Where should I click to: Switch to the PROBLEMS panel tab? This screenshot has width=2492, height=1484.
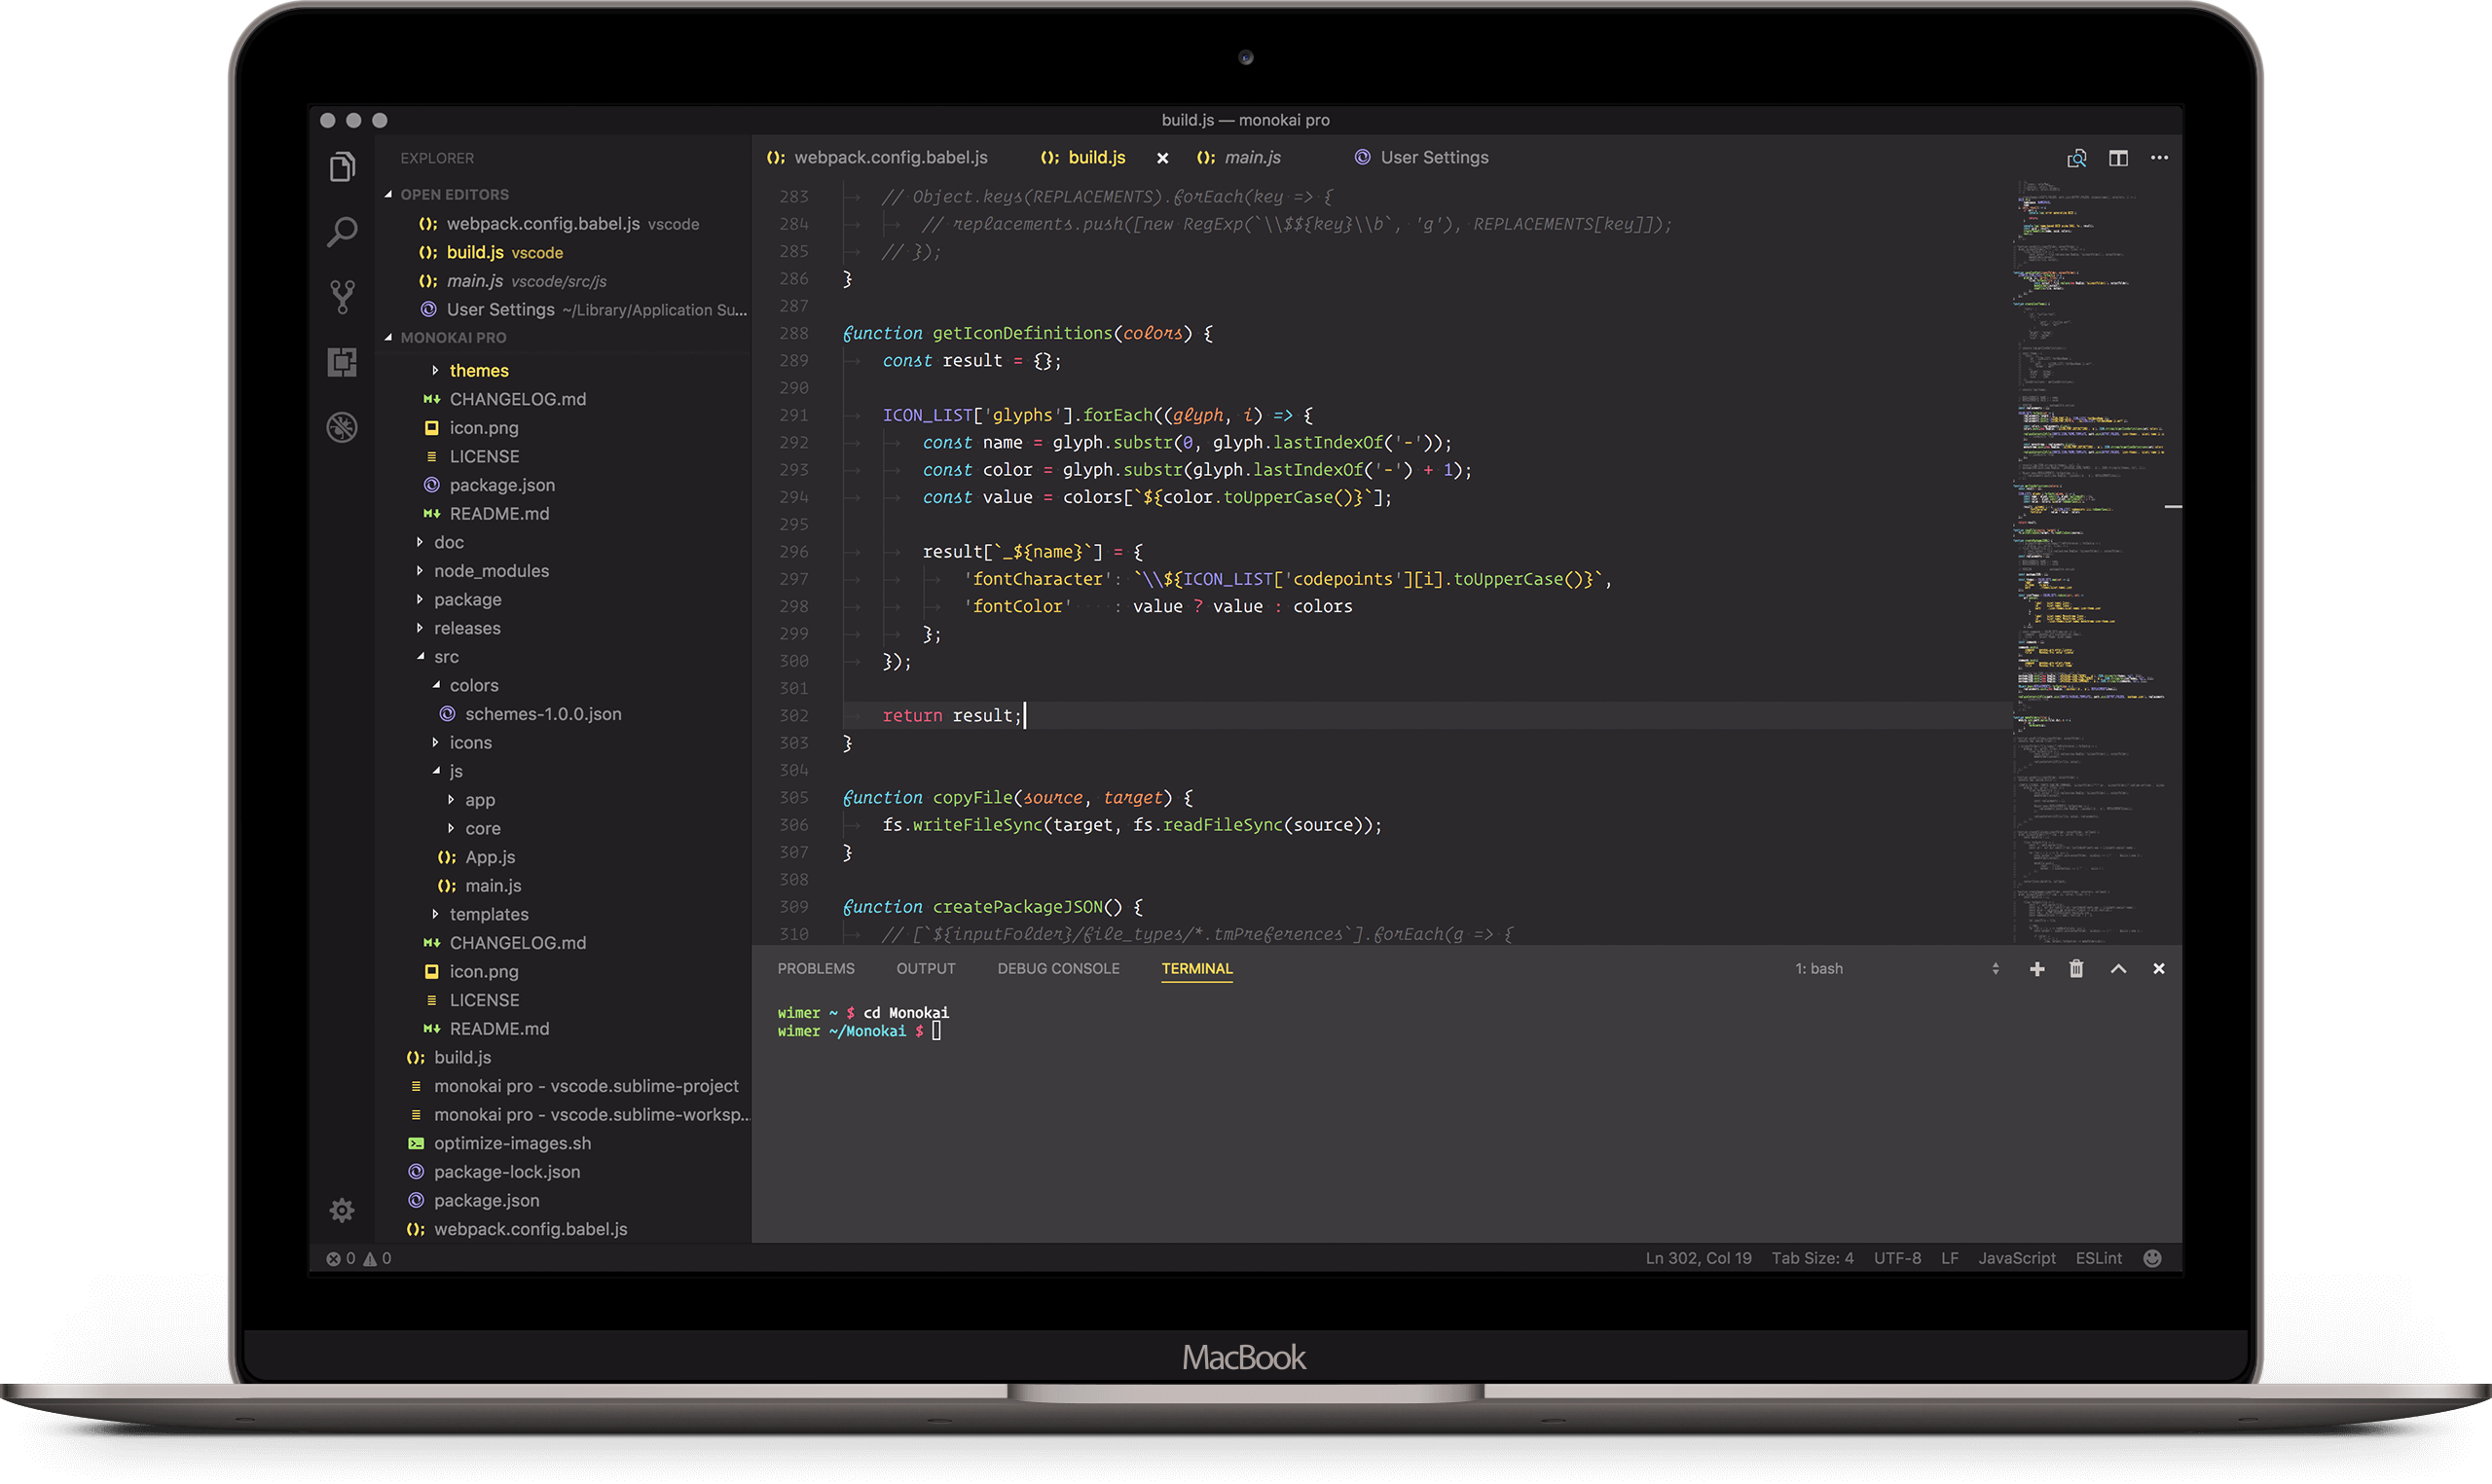pos(816,969)
